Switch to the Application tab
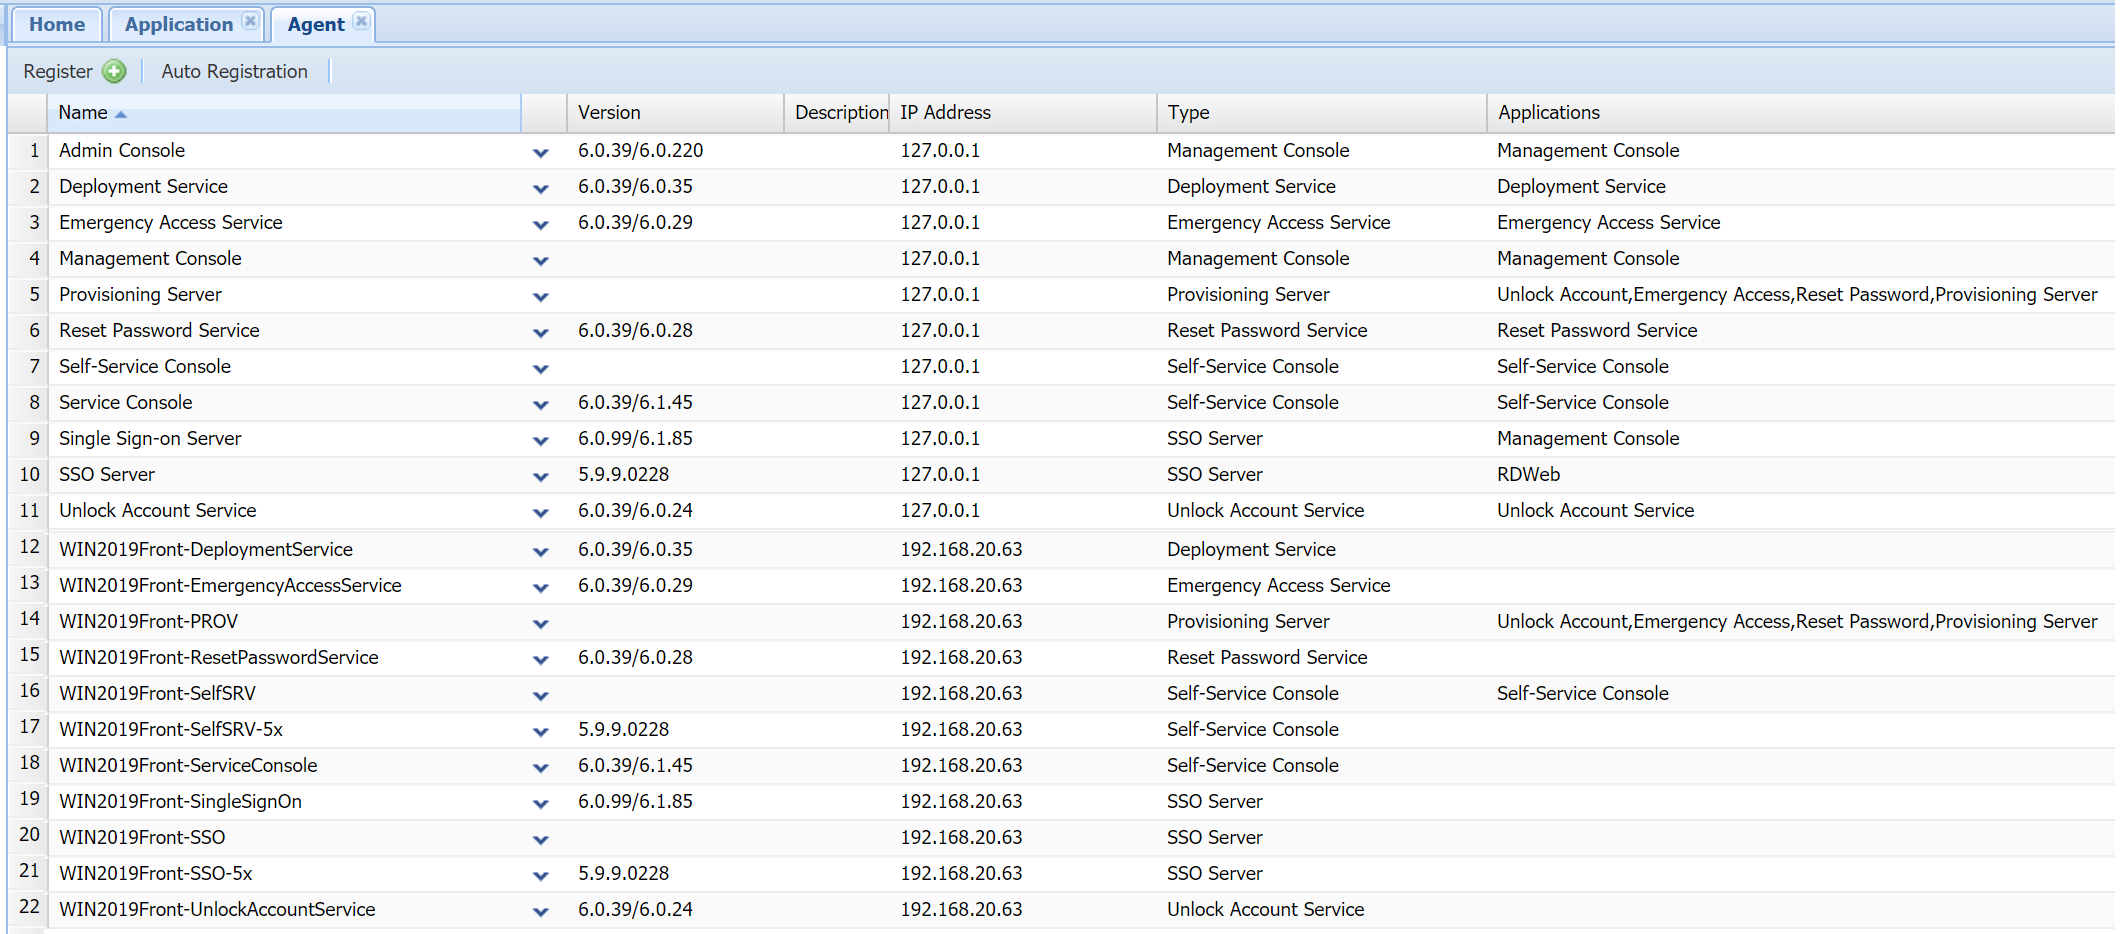This screenshot has width=2122, height=934. tap(178, 24)
